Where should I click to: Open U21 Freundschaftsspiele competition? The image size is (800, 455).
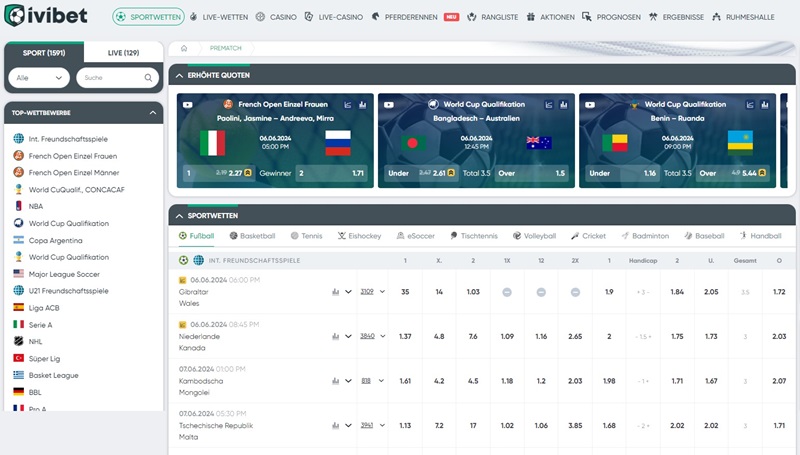click(68, 291)
